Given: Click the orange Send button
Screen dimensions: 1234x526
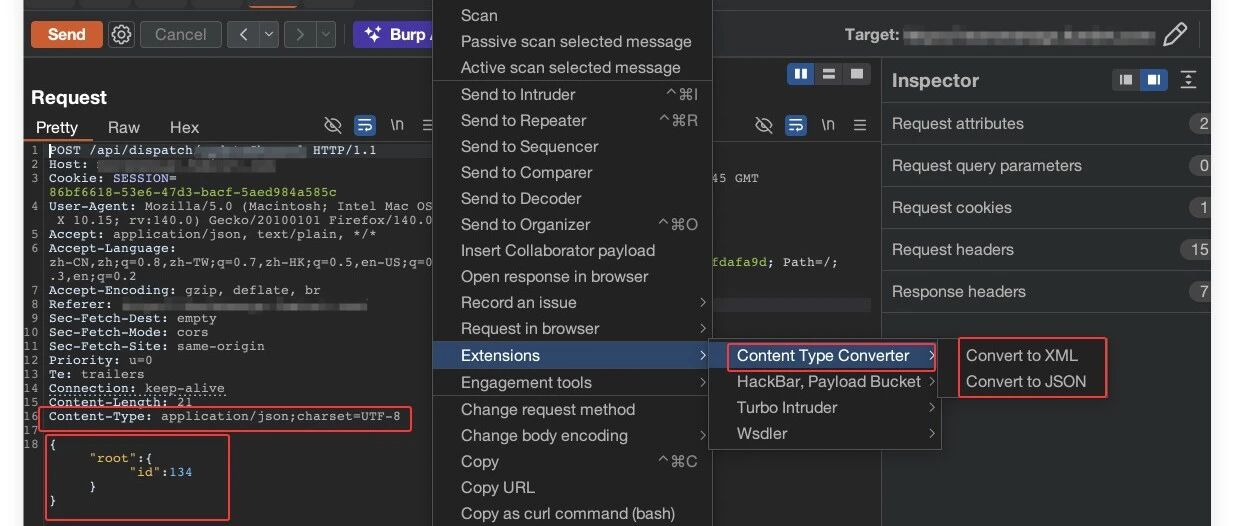Looking at the screenshot, I should pos(67,34).
